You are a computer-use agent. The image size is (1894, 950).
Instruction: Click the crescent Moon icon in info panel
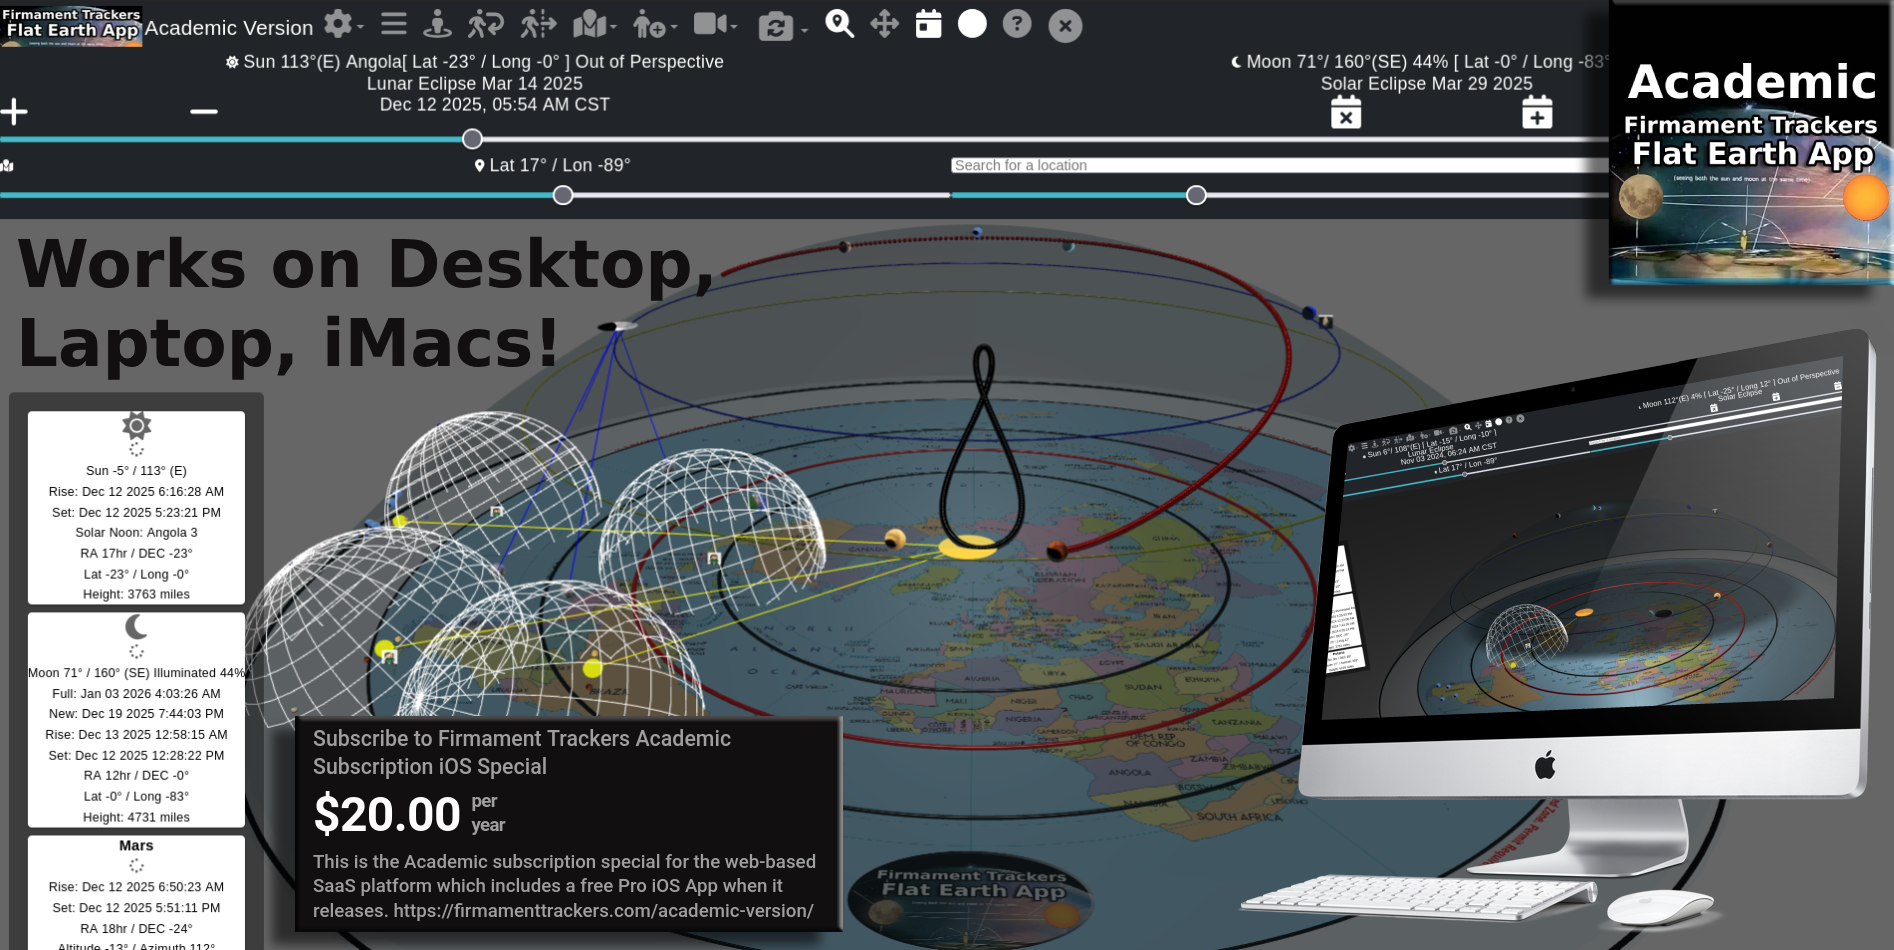(136, 627)
